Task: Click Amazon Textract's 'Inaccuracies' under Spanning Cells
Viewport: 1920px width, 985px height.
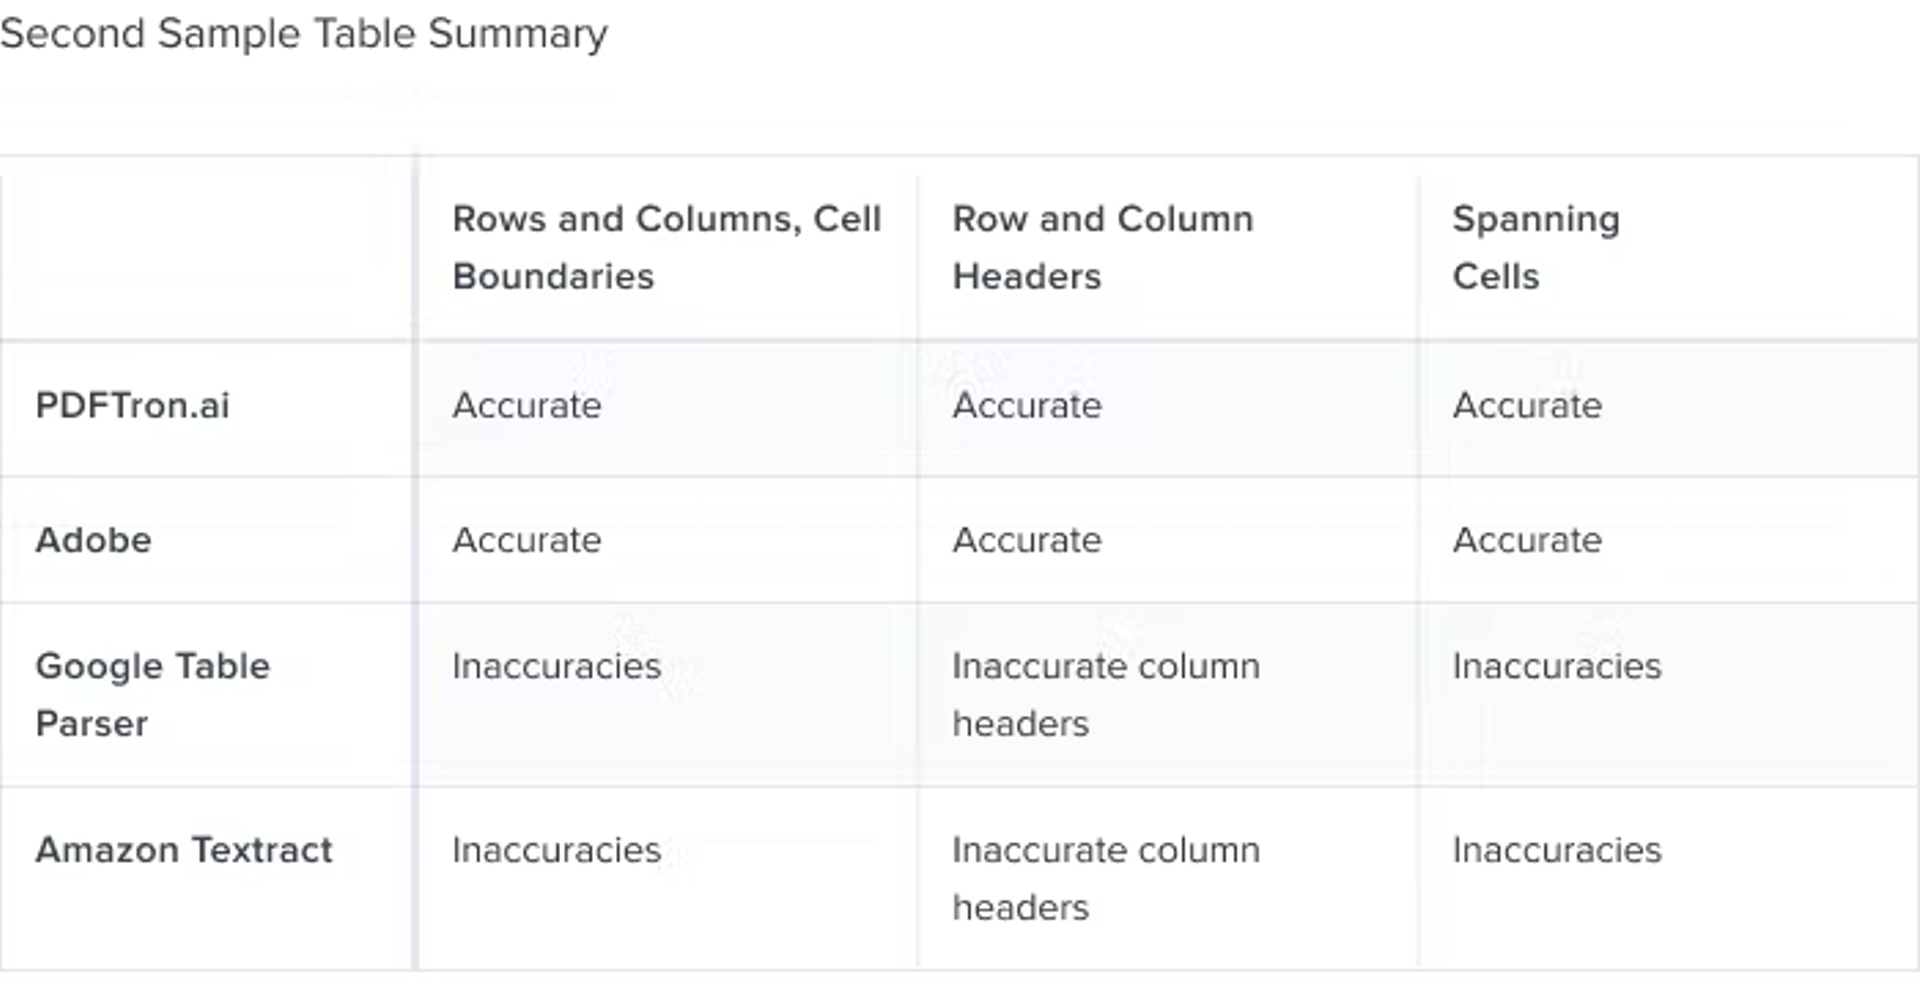Action: pos(1556,850)
